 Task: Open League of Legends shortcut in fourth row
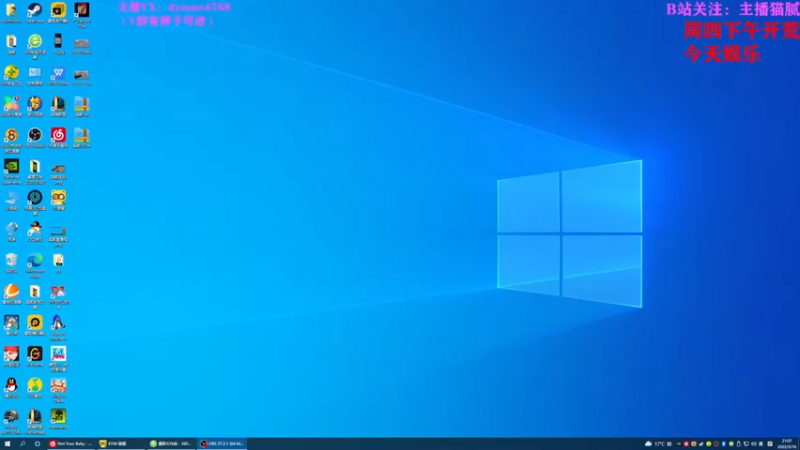tap(58, 106)
